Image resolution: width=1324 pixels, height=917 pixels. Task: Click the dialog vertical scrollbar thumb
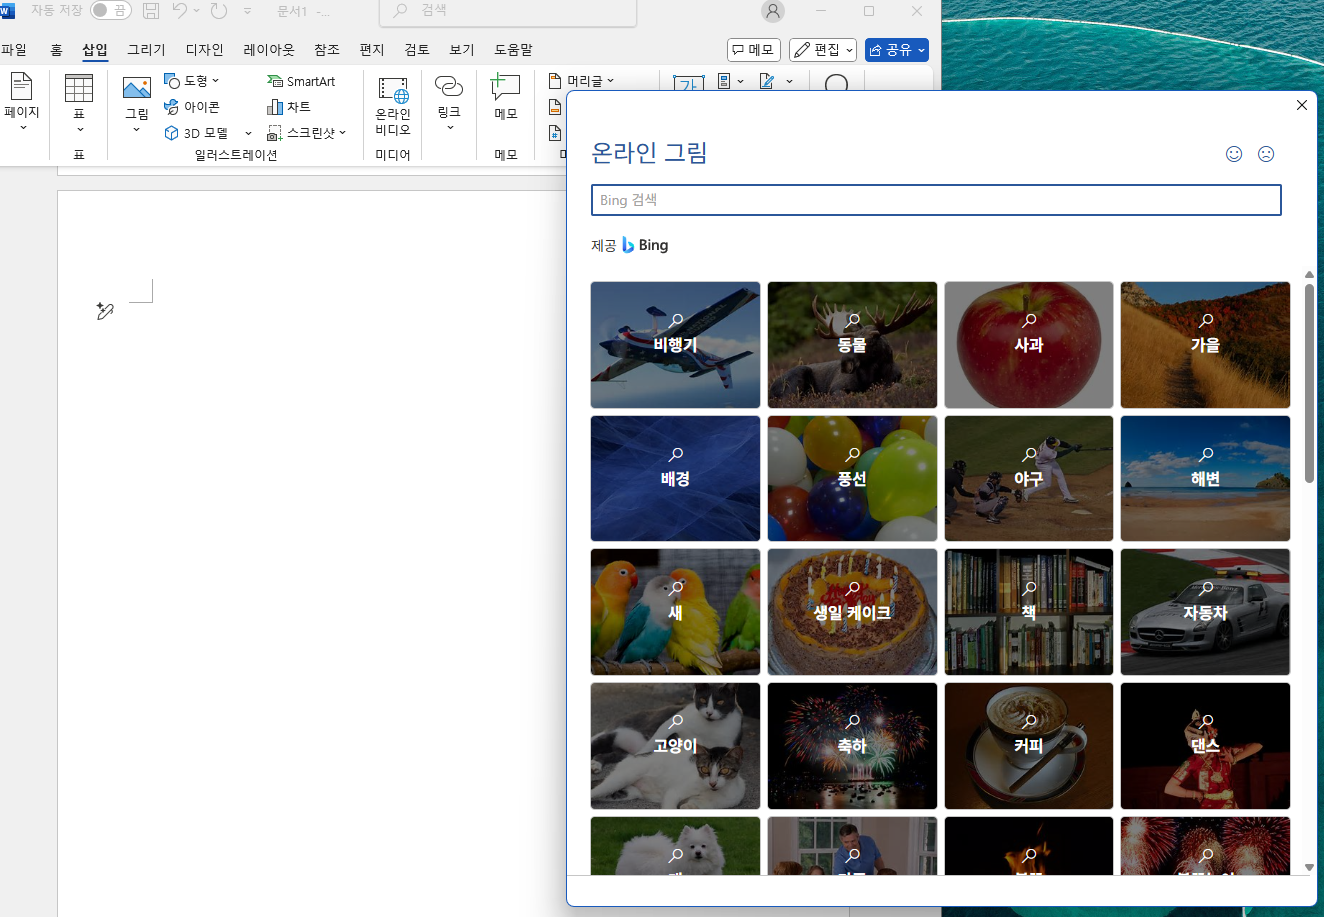click(x=1309, y=383)
